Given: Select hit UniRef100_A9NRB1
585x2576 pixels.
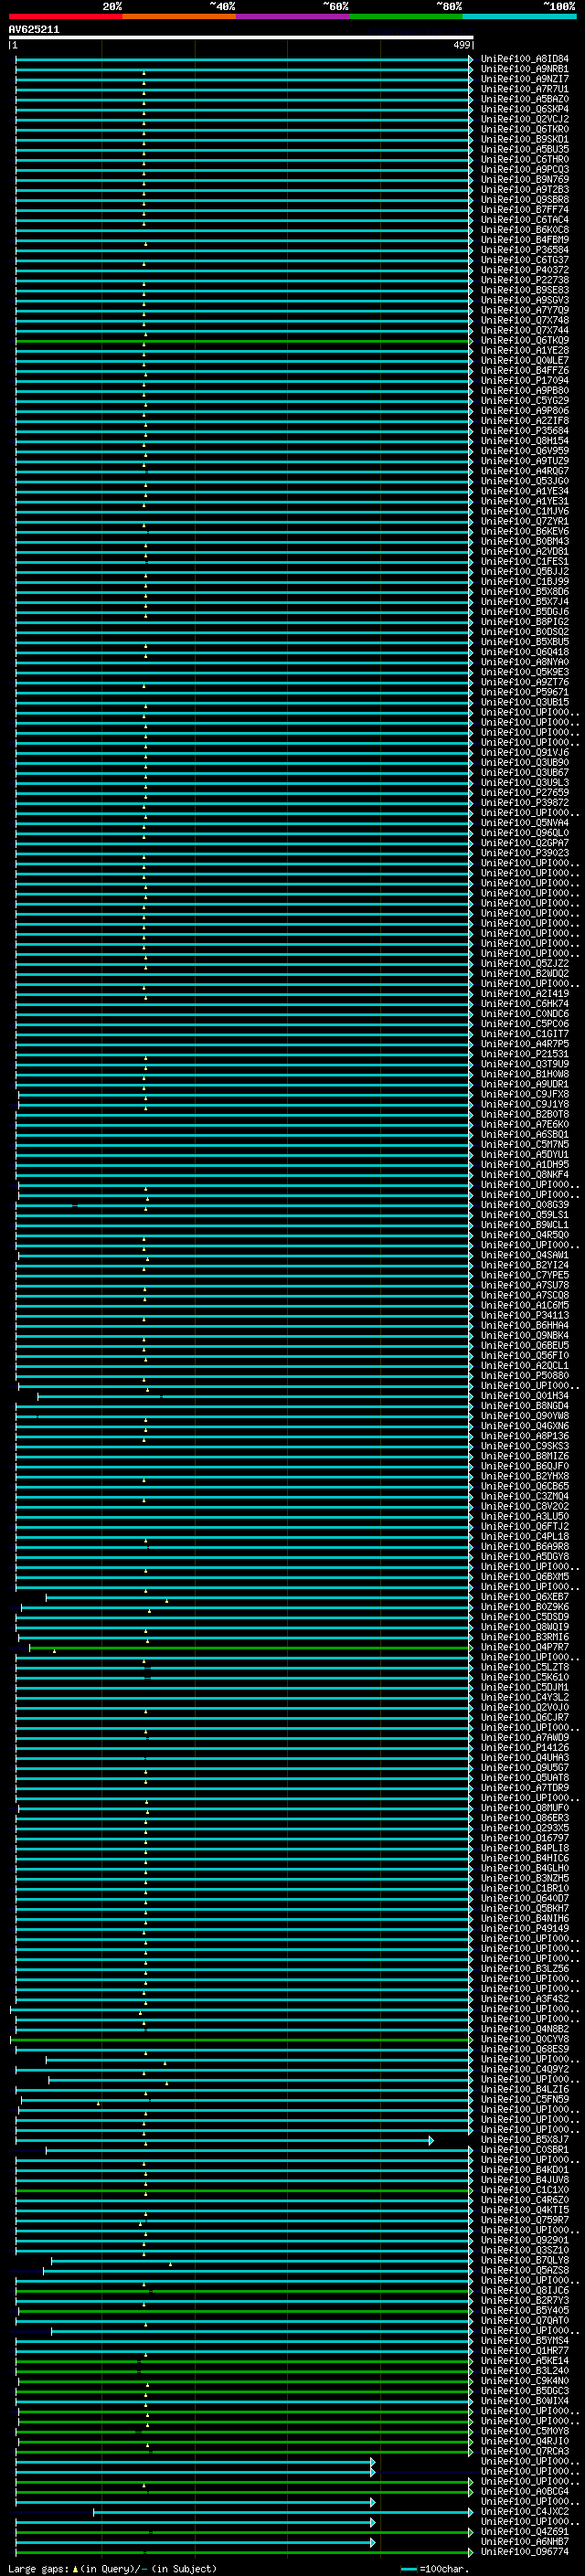Looking at the screenshot, I should pyautogui.click(x=525, y=69).
